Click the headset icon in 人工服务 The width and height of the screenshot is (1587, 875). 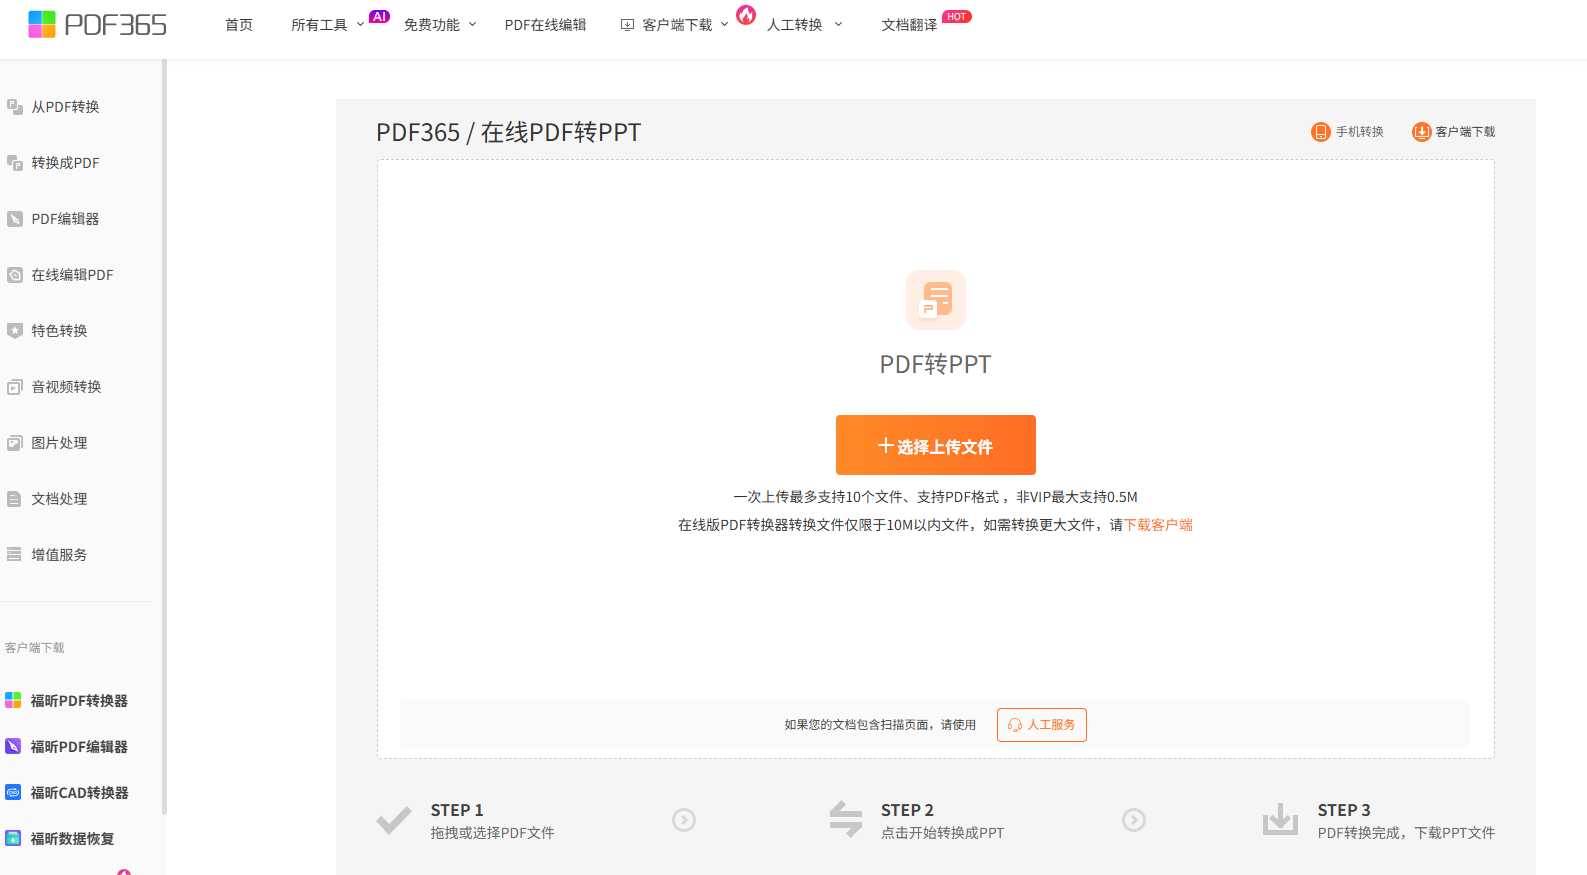tap(1015, 725)
